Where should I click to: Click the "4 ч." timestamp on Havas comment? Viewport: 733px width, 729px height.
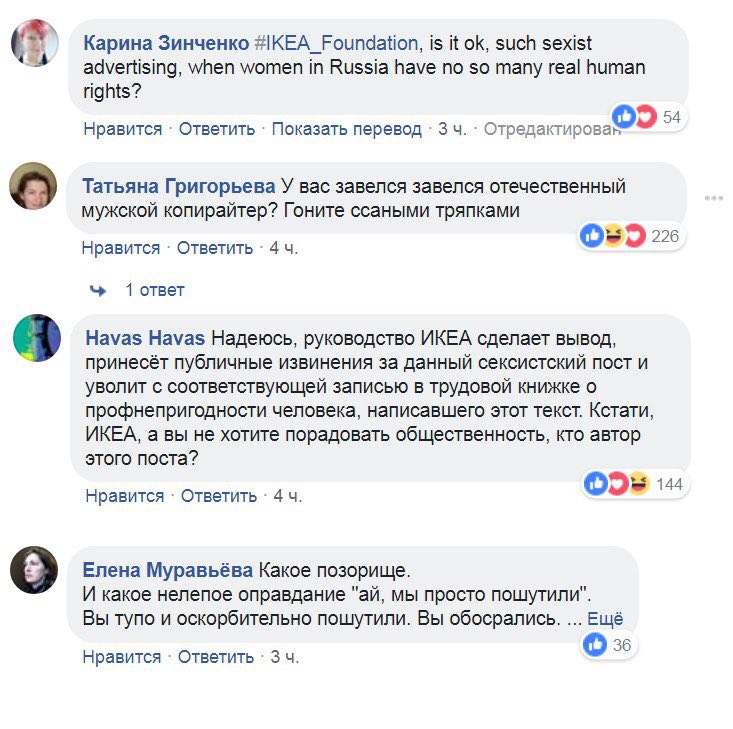pos(288,496)
